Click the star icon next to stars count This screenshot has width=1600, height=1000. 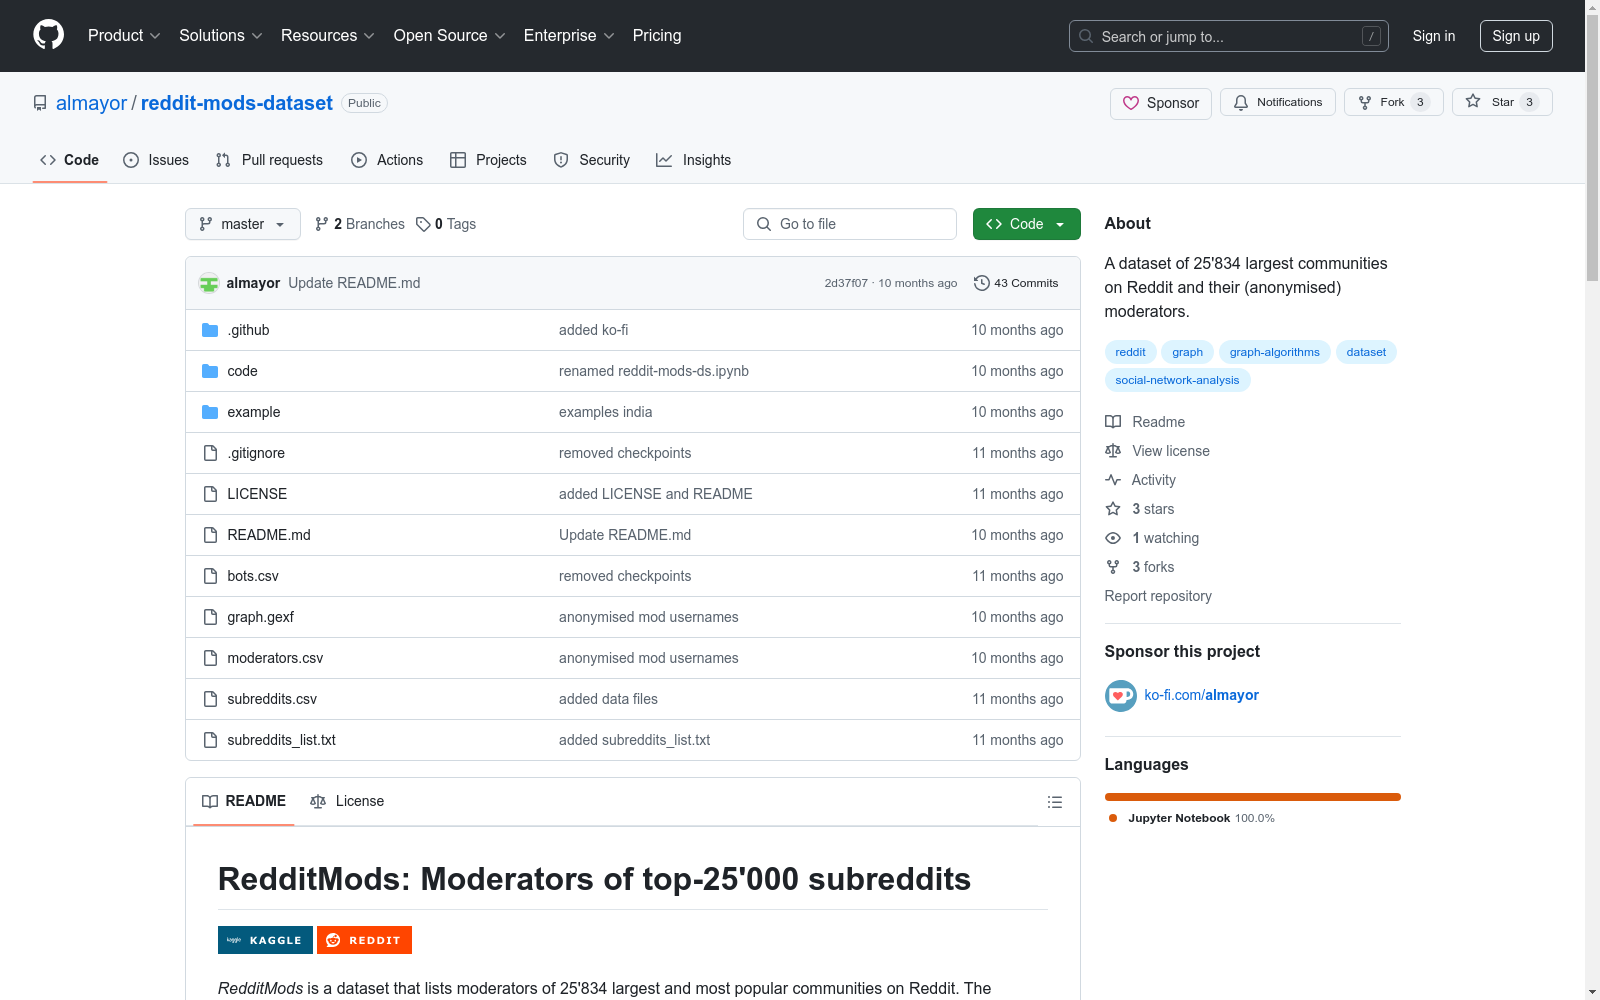coord(1113,509)
